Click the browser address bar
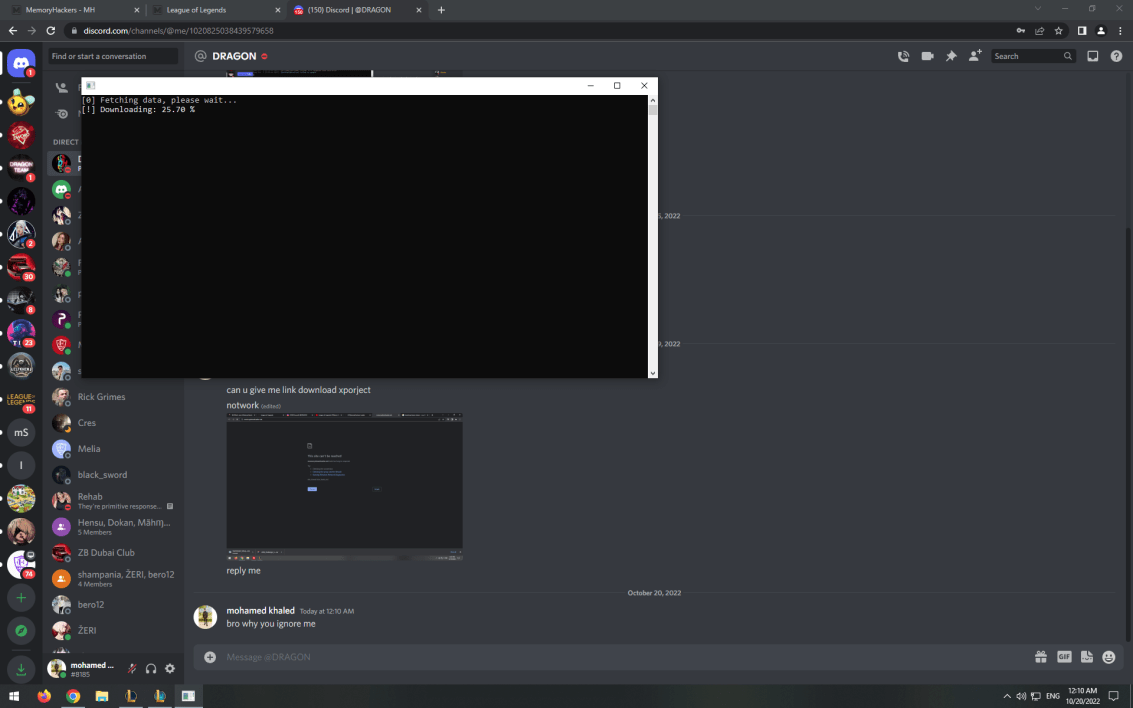 click(535, 31)
